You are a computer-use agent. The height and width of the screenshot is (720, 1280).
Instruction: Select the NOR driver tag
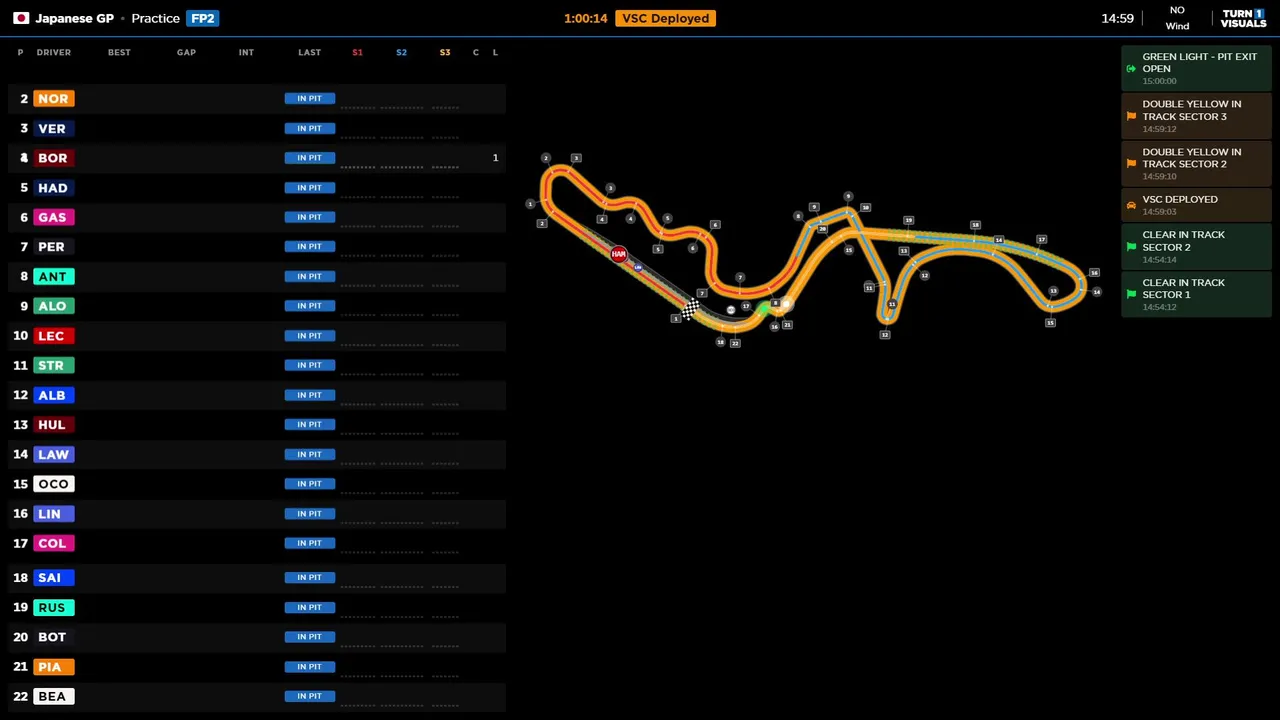click(53, 98)
